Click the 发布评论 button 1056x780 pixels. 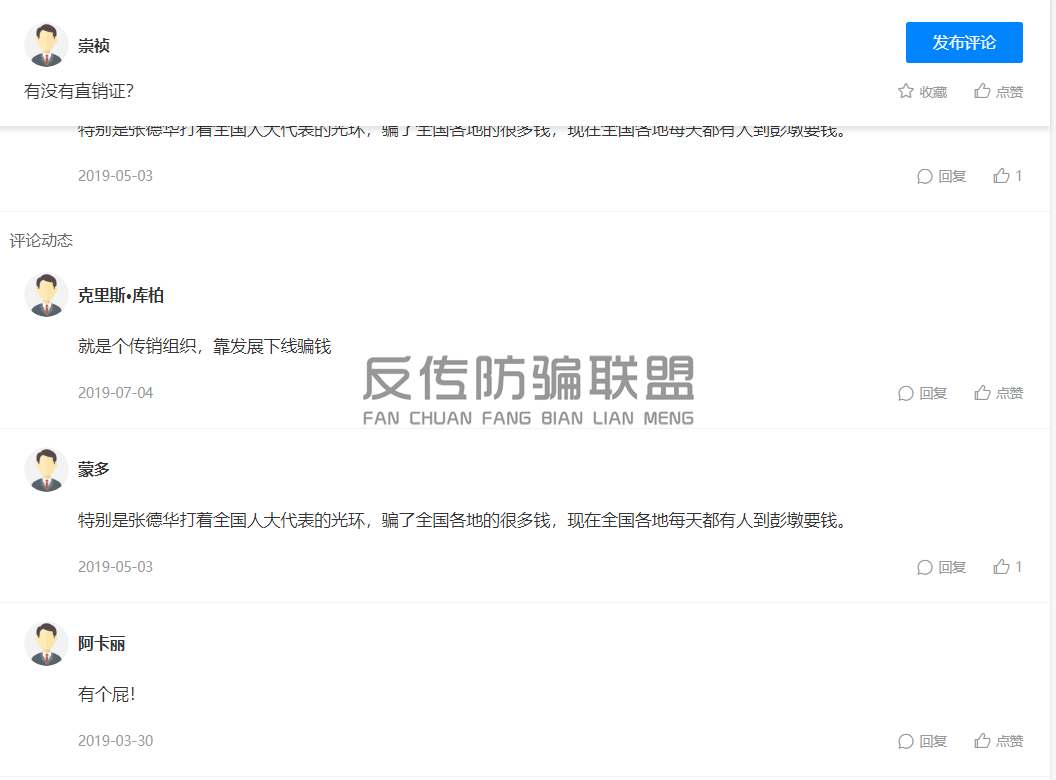tap(964, 43)
